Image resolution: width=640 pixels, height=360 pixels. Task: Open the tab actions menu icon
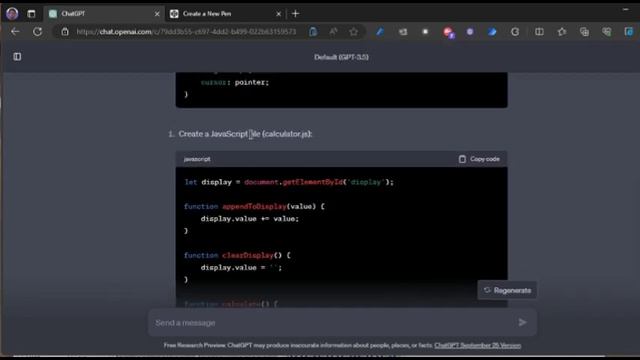[x=31, y=14]
